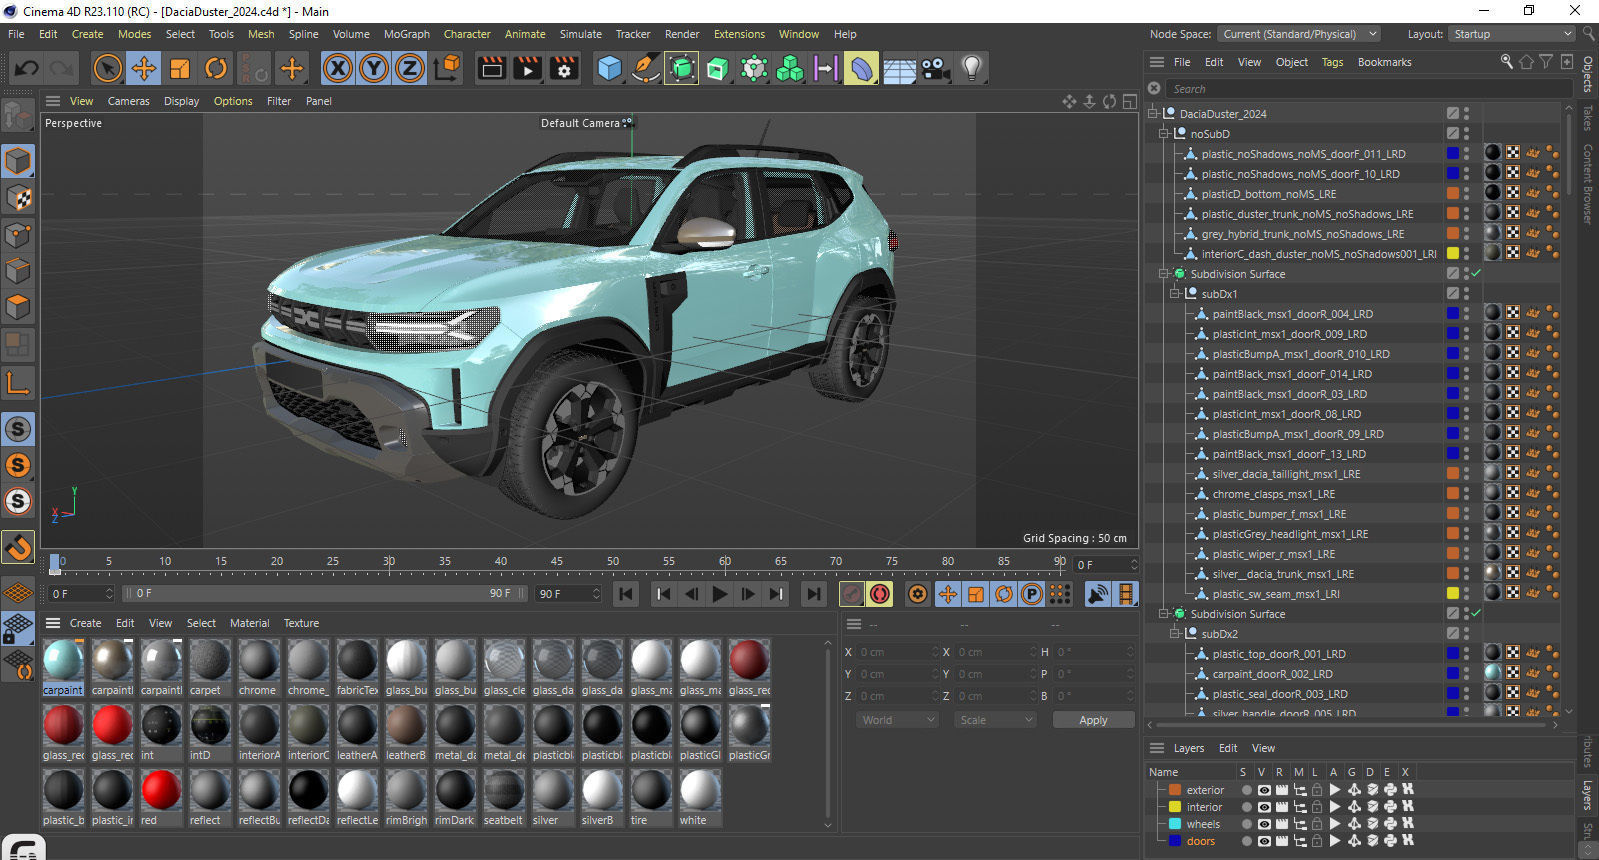Open the Scale mode dropdown
The width and height of the screenshot is (1599, 860).
[995, 720]
